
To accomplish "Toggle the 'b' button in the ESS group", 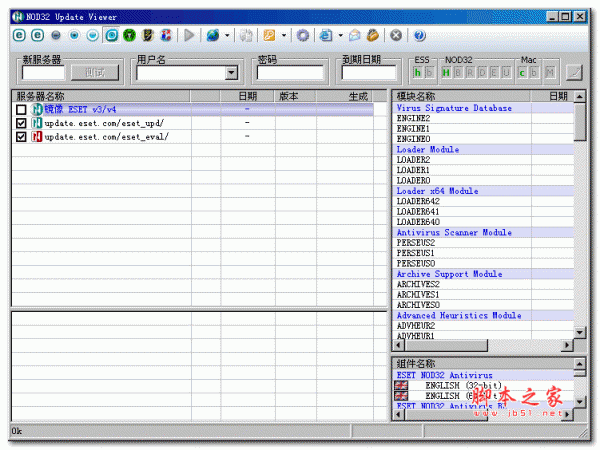I will click(x=429, y=72).
